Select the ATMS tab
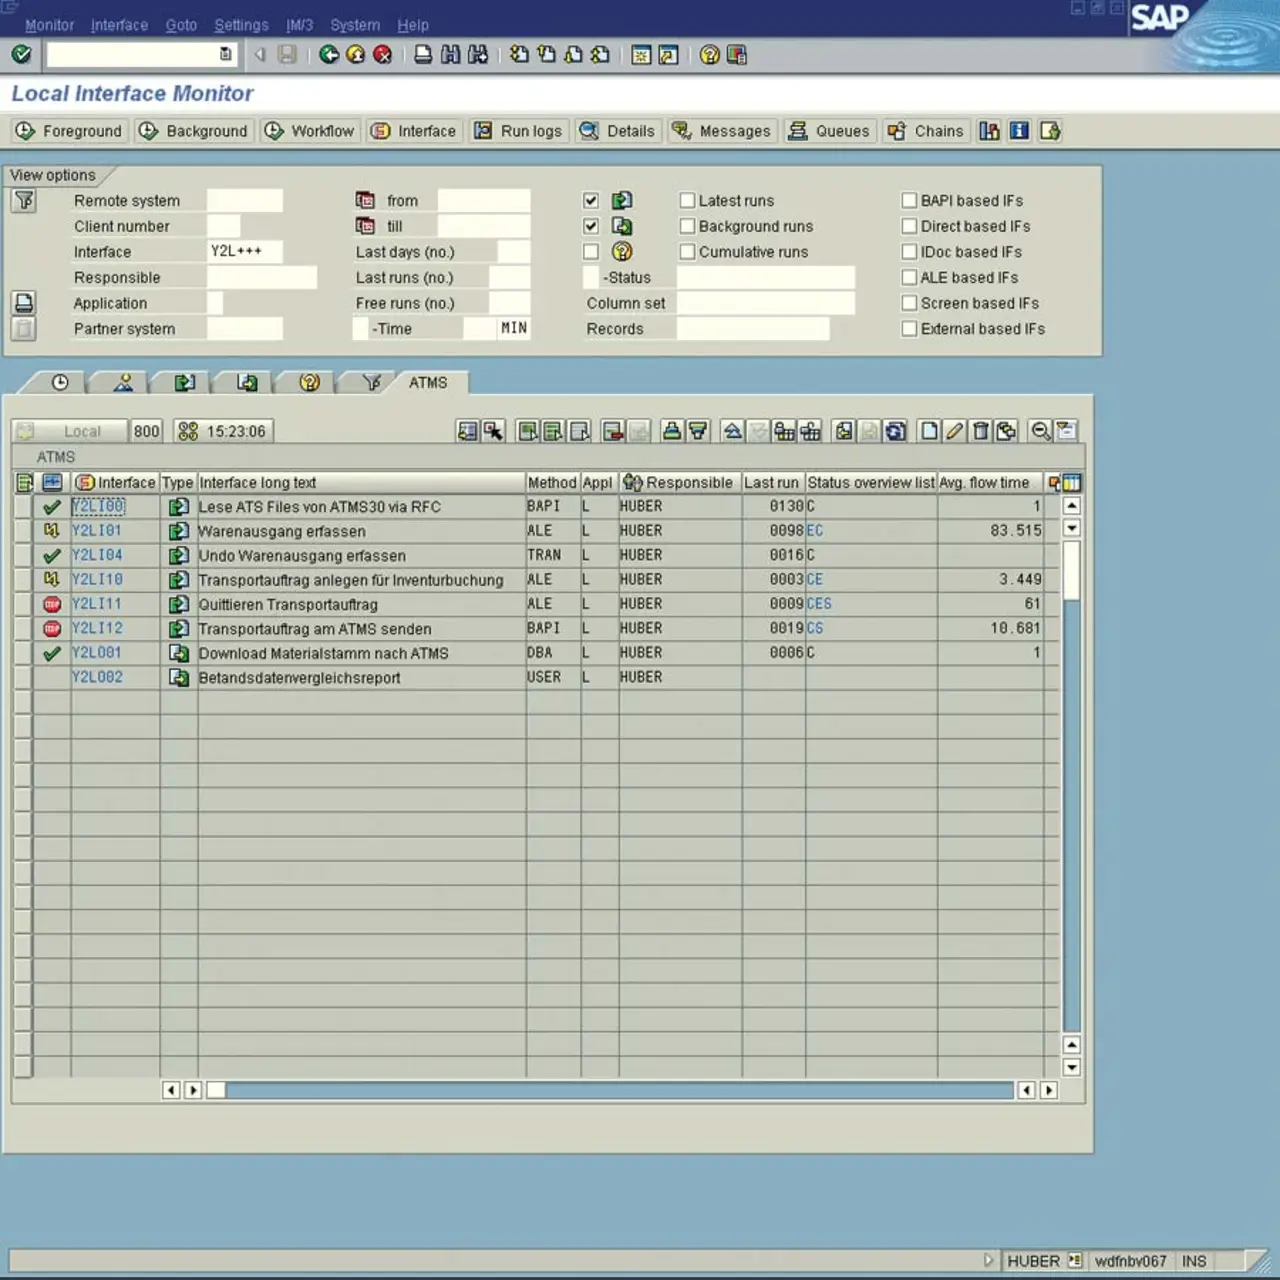The image size is (1280, 1280). (428, 383)
